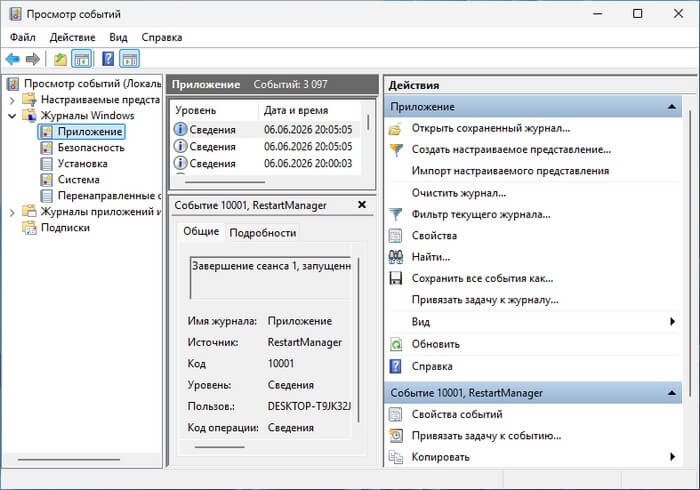Close the event 10001 preview pane
This screenshot has width=700, height=490.
click(x=362, y=204)
